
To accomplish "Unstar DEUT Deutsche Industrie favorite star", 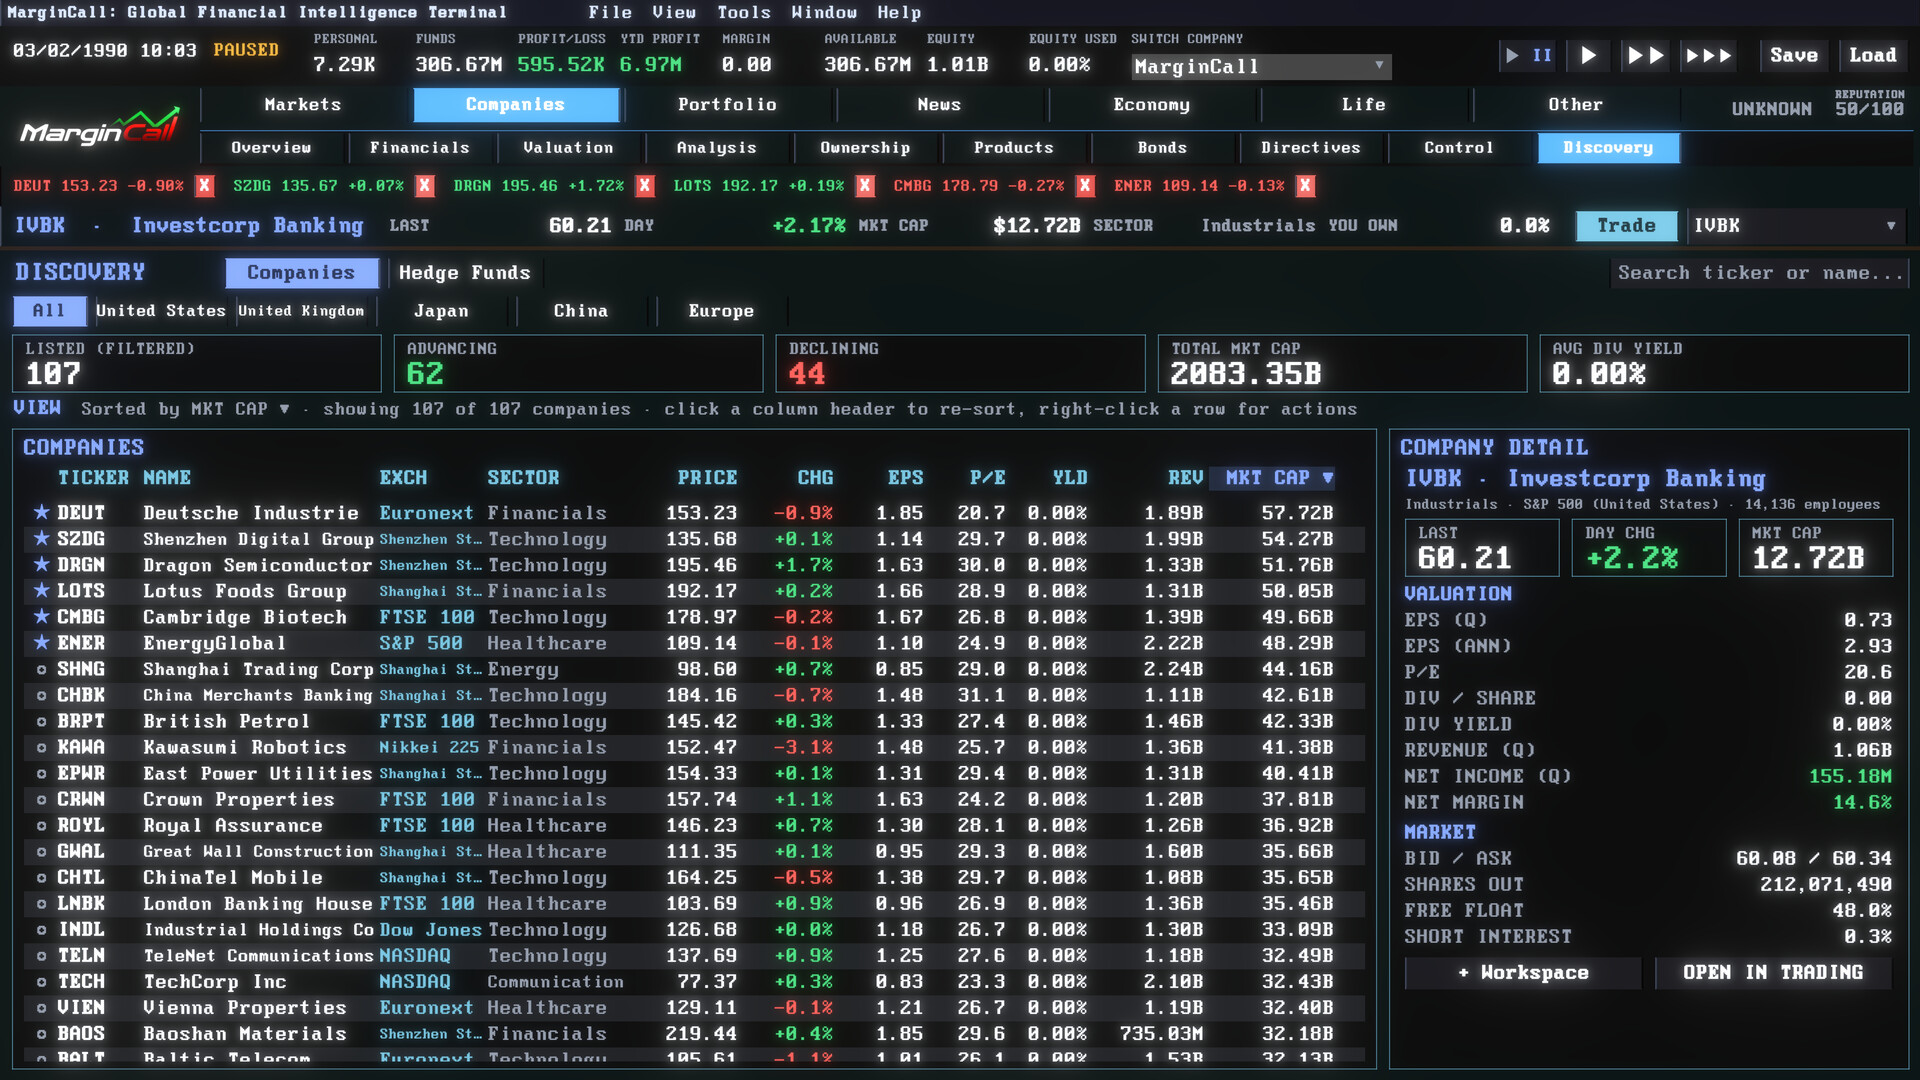I will click(41, 512).
